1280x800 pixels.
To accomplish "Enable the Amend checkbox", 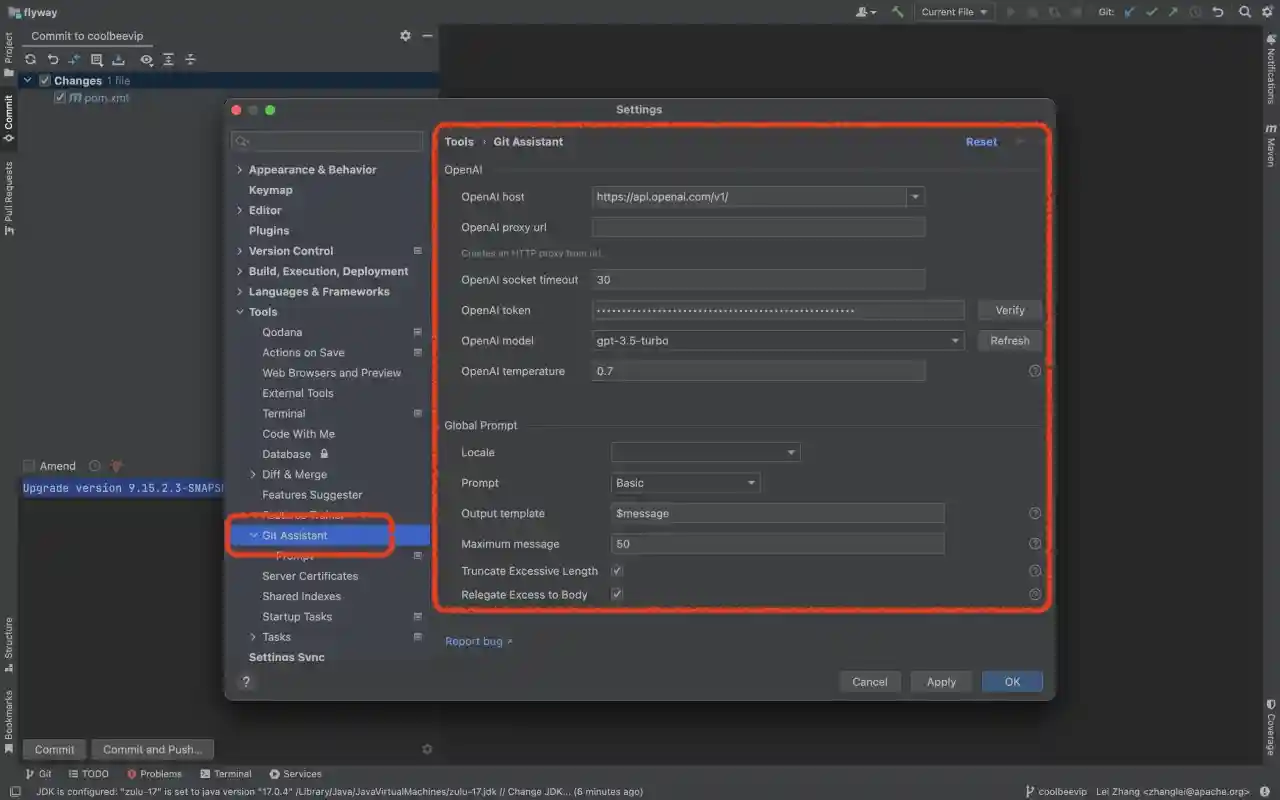I will tap(29, 466).
